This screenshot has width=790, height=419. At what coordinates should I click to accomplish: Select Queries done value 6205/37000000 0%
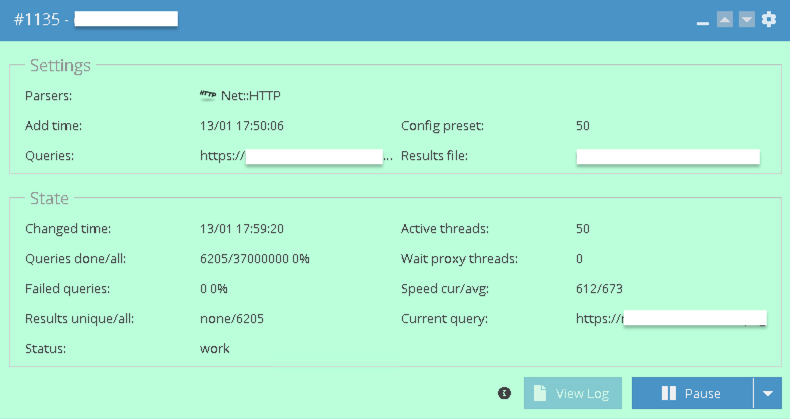pos(254,258)
